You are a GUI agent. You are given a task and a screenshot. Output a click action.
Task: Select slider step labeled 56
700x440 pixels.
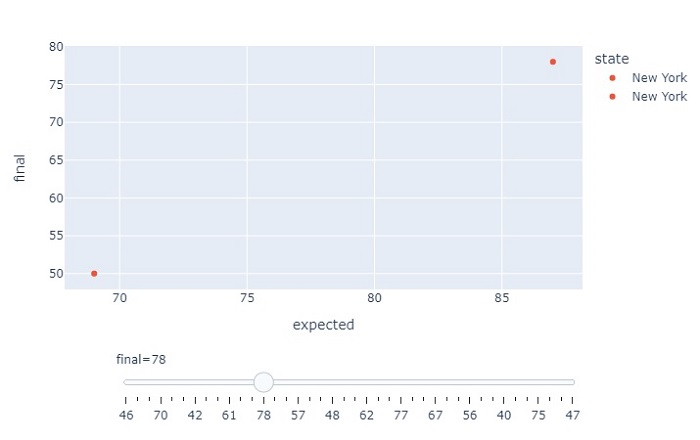[470, 382]
